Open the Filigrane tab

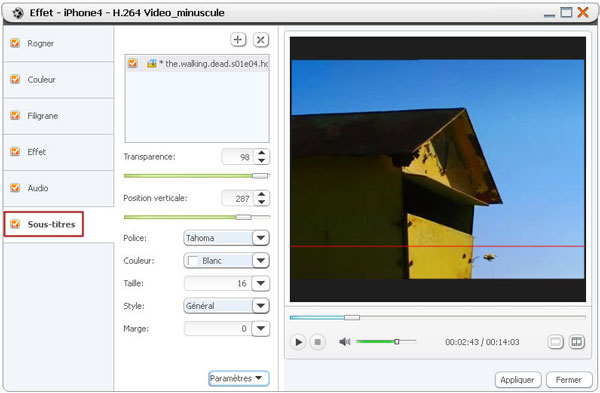point(59,116)
